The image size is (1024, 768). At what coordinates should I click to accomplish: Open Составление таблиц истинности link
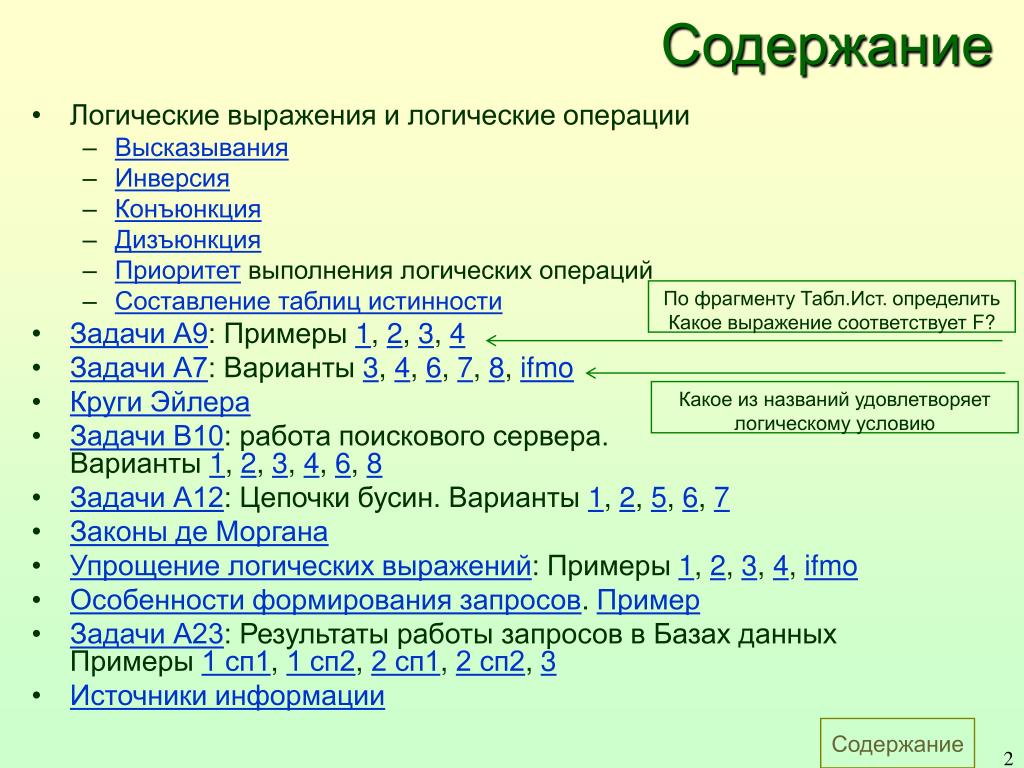(308, 301)
